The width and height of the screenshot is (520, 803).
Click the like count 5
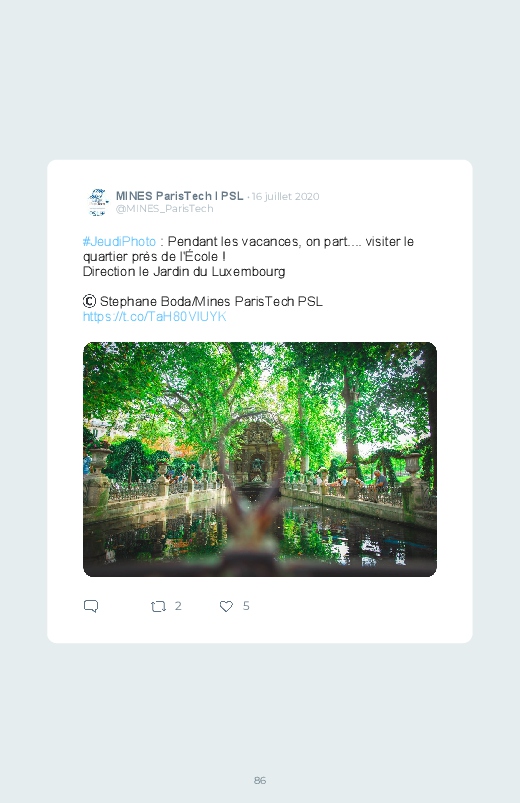point(246,606)
